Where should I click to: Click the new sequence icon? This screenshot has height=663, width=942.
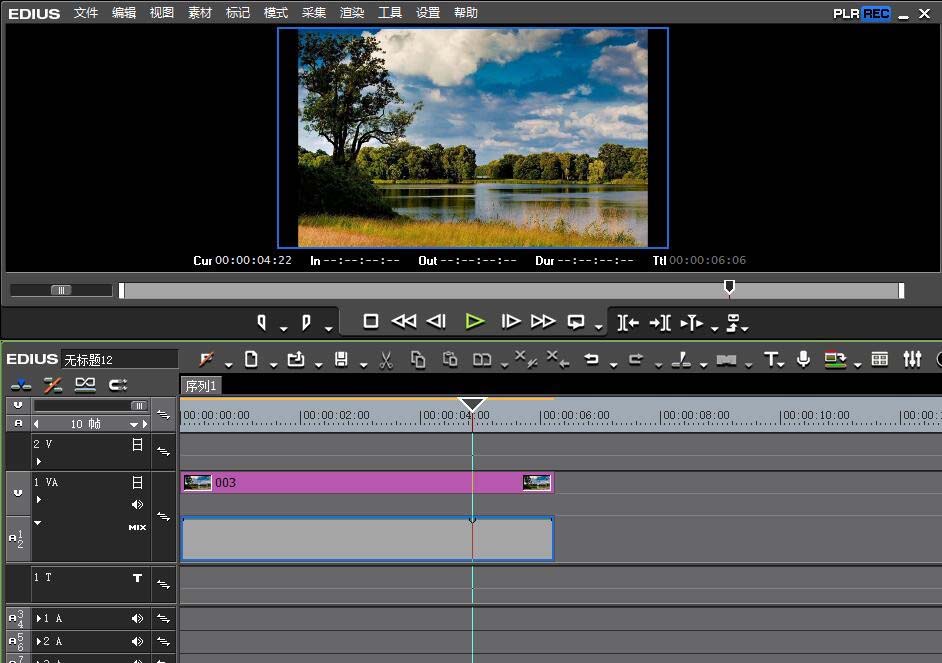point(251,360)
